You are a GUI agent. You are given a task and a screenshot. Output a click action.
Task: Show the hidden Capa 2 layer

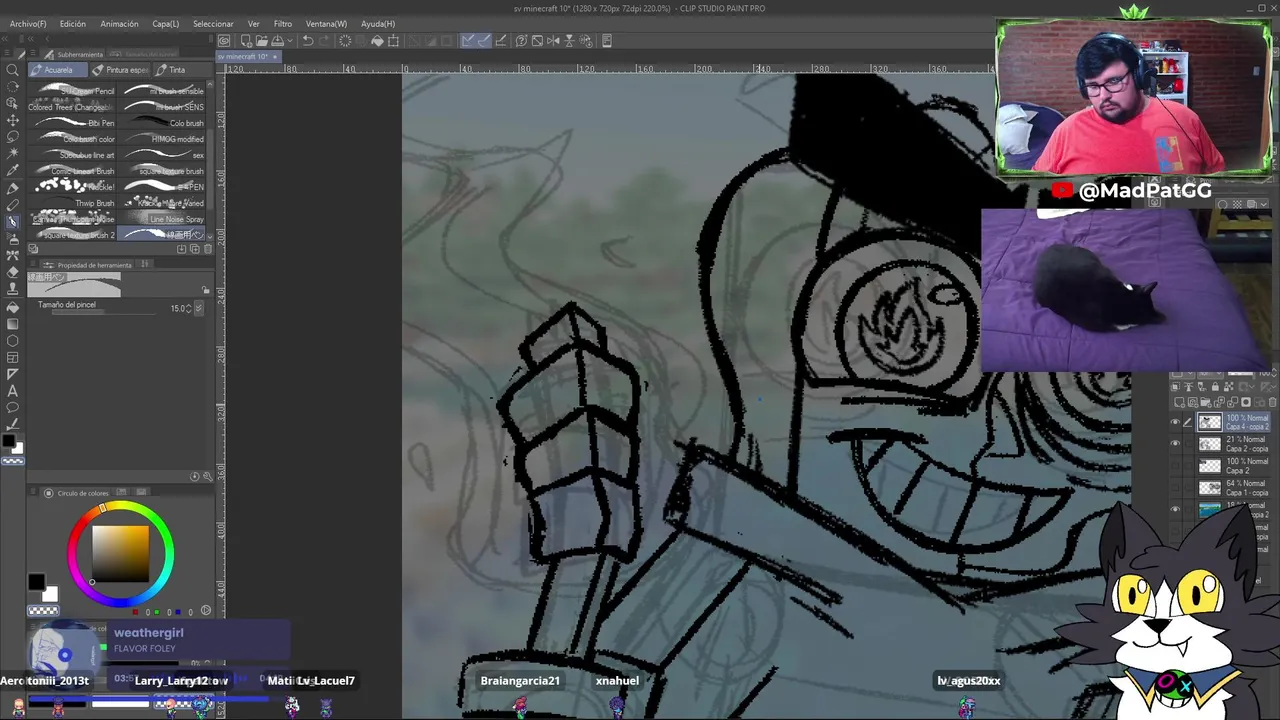pos(1175,466)
